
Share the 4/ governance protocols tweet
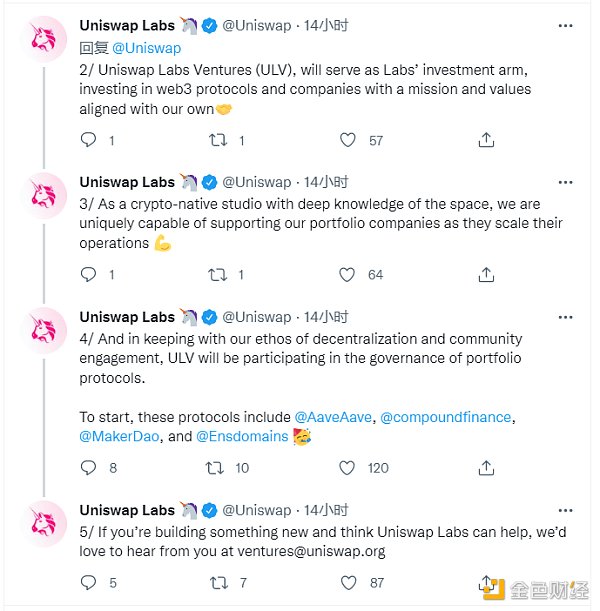point(486,467)
